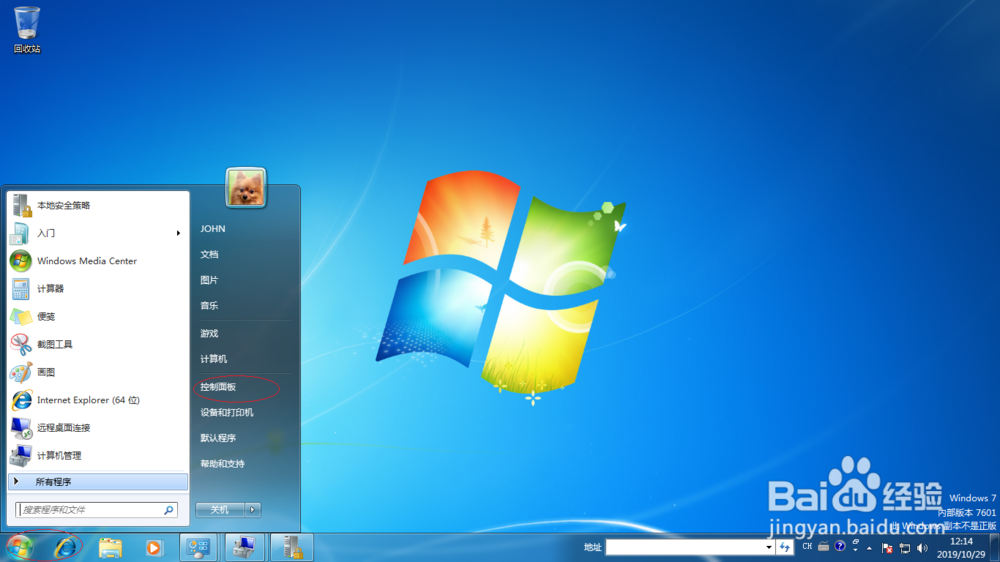Screen dimensions: 1000x562
Task: Switch to Computer Management taskbar window
Action: [x=245, y=547]
